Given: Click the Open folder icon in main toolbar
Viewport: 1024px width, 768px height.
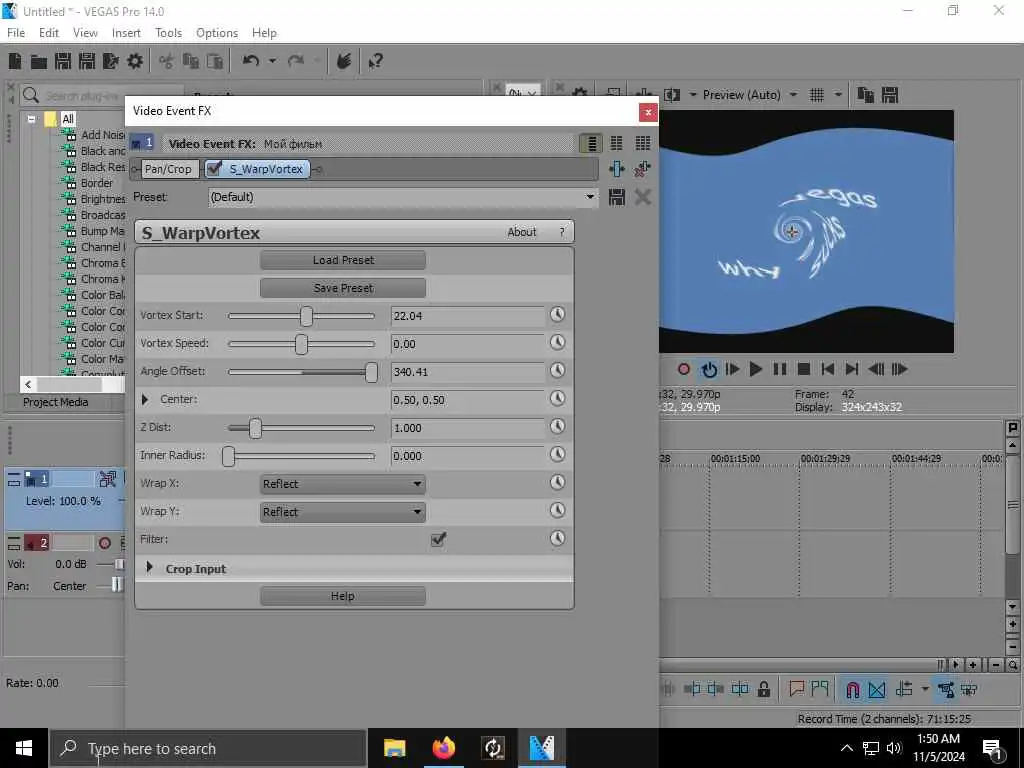Looking at the screenshot, I should [x=39, y=61].
